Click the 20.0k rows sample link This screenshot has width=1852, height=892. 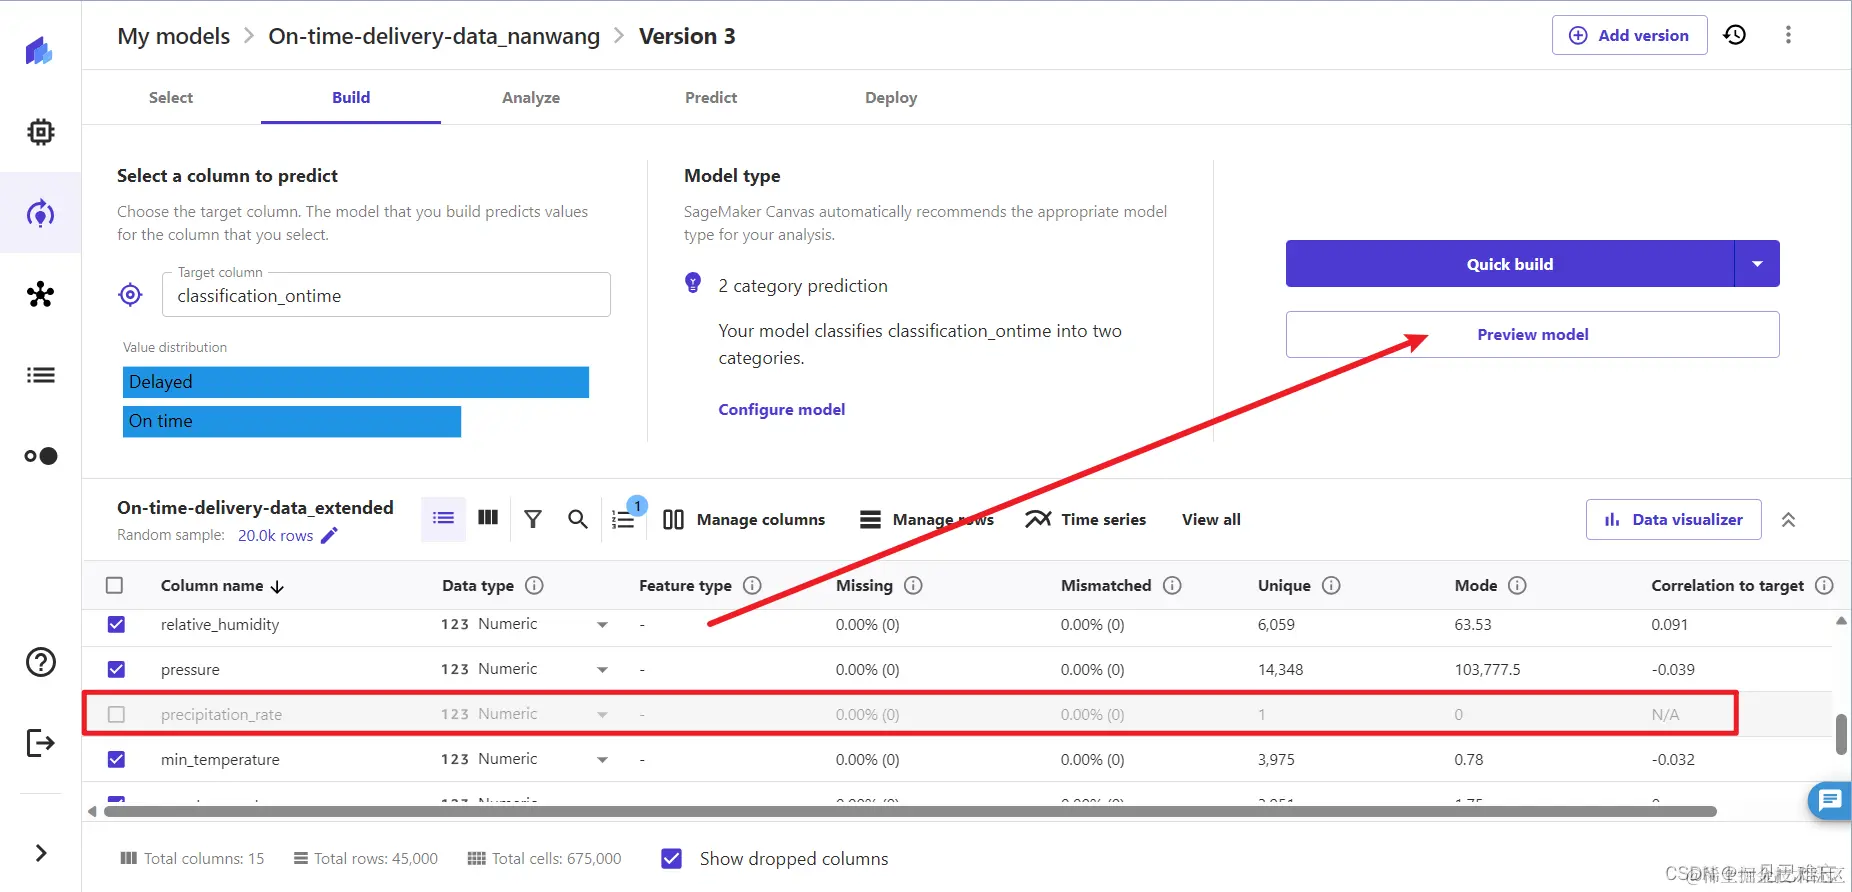tap(275, 535)
